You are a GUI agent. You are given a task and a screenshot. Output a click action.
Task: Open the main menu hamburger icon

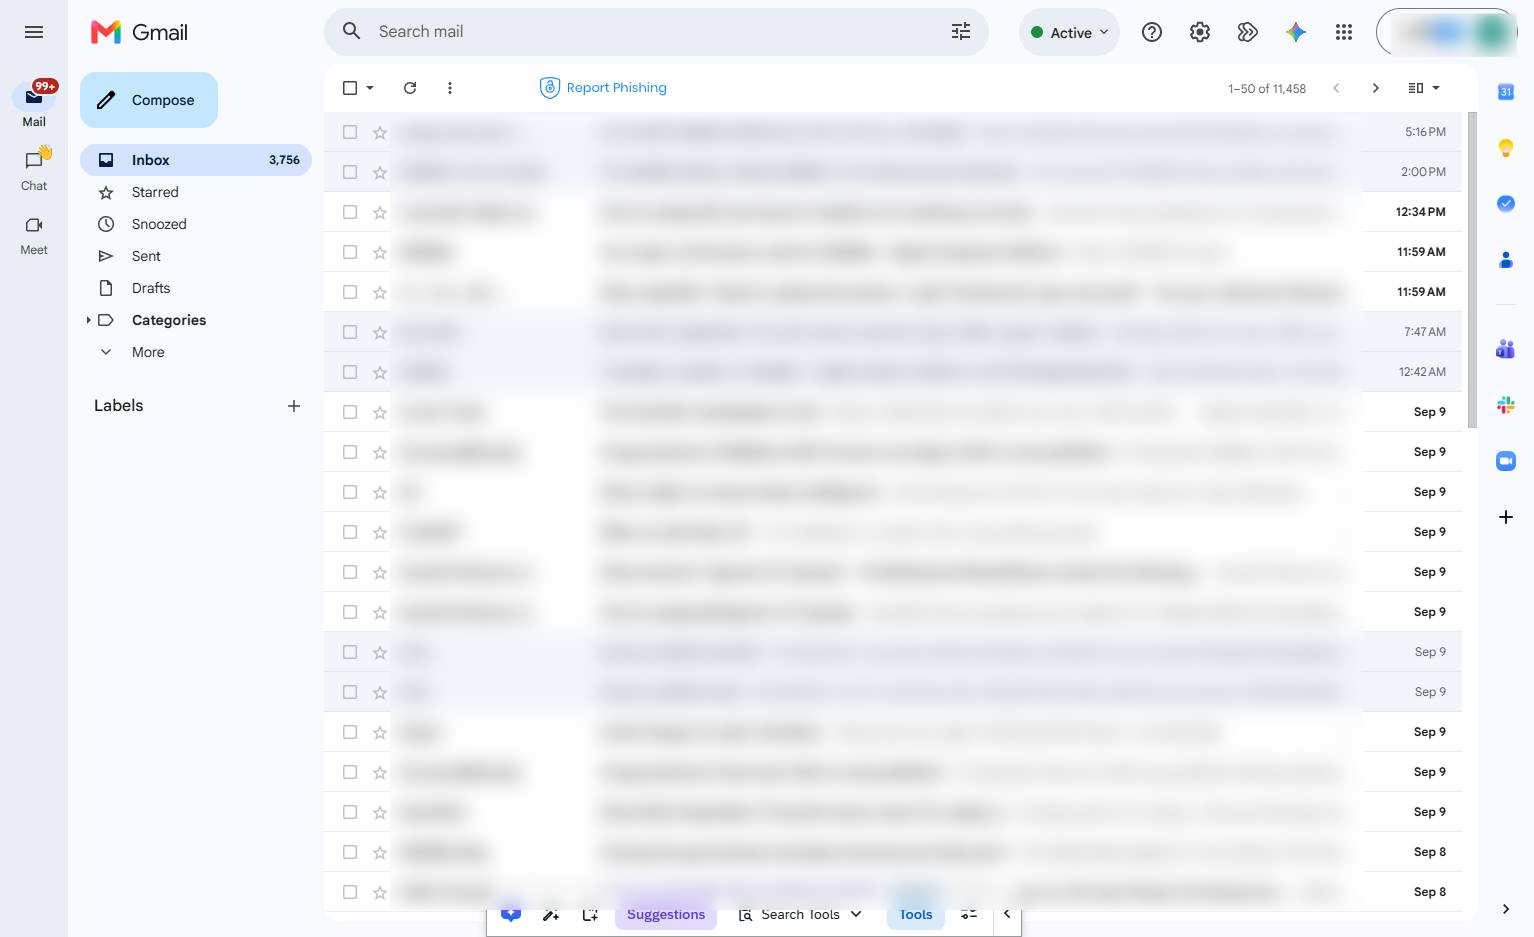(34, 32)
